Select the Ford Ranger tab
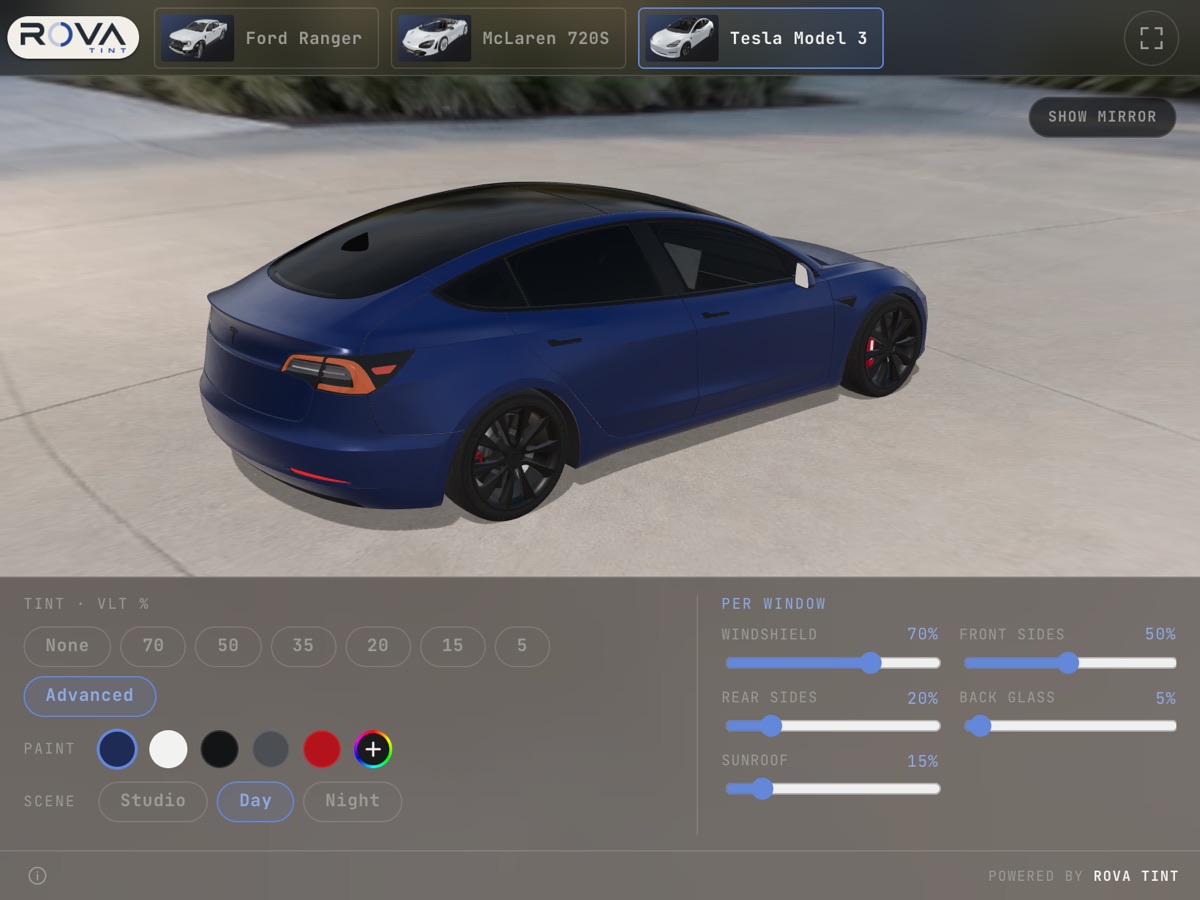This screenshot has height=900, width=1200. (266, 38)
